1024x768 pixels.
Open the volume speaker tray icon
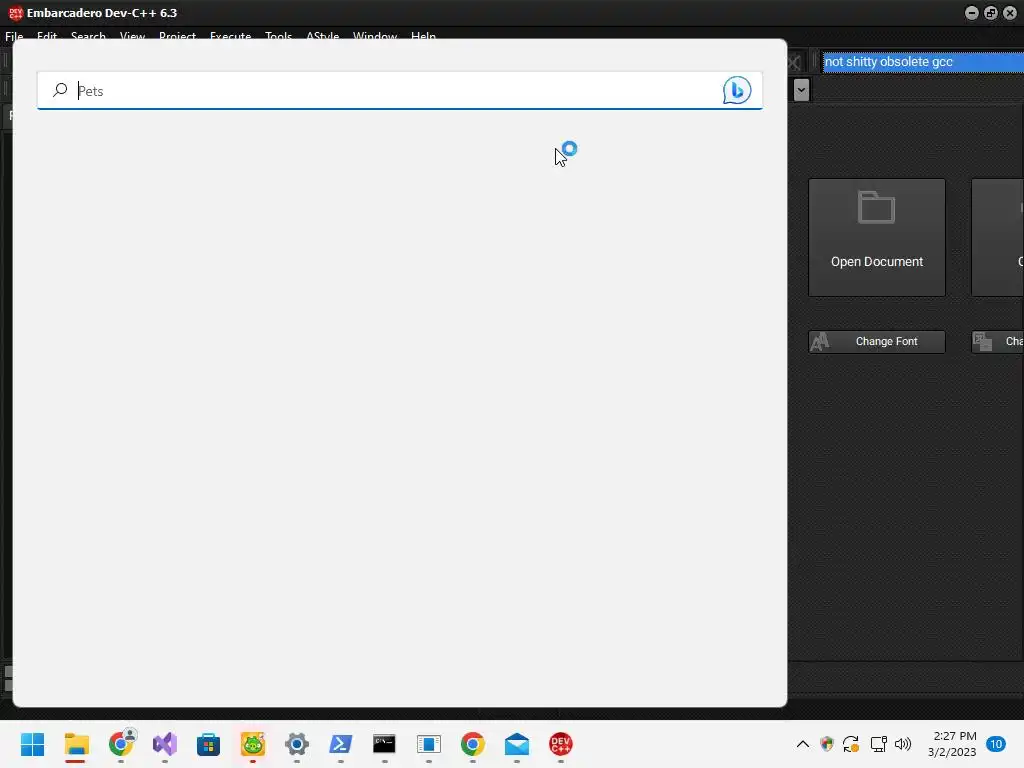click(903, 744)
